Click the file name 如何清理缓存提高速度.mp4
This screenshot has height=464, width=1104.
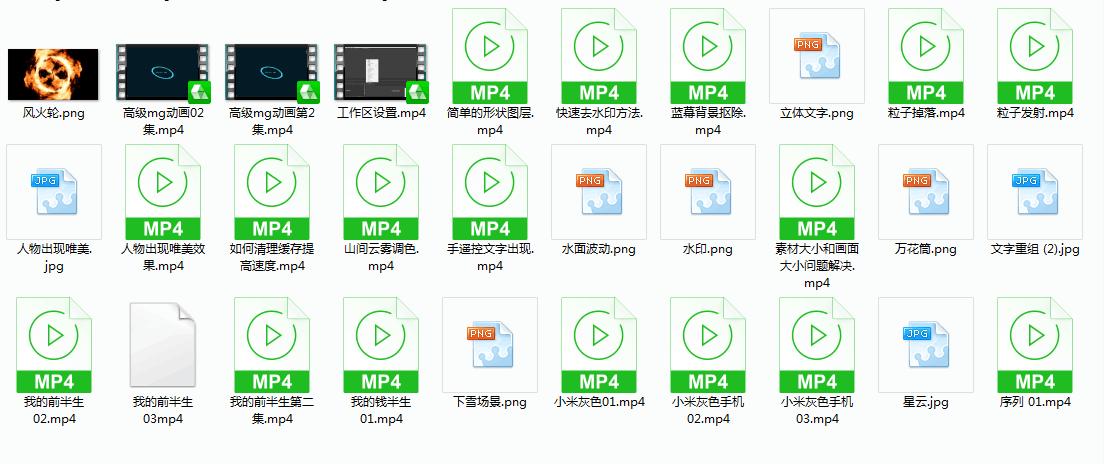click(272, 258)
